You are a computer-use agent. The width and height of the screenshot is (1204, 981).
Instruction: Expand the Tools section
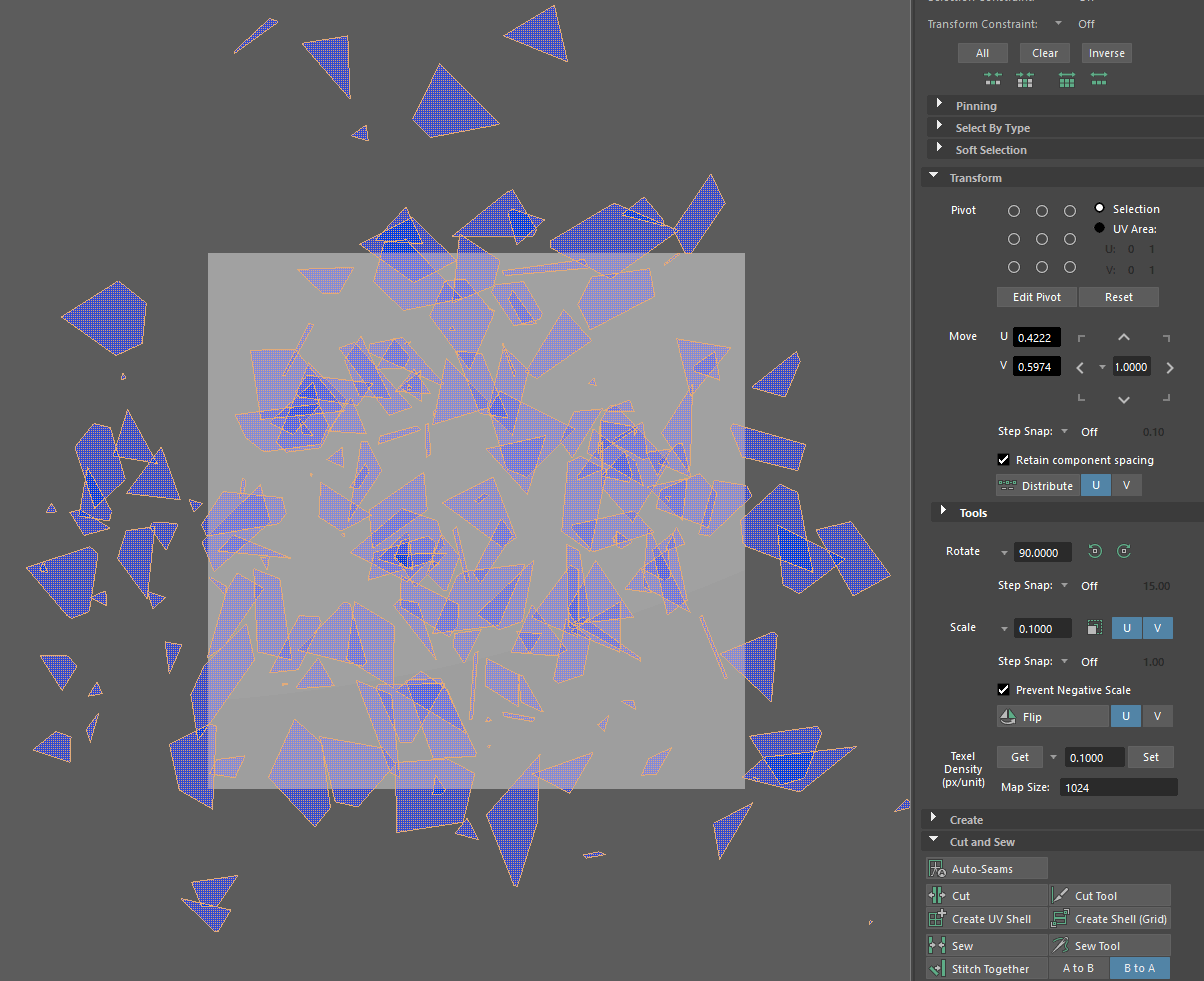(944, 512)
